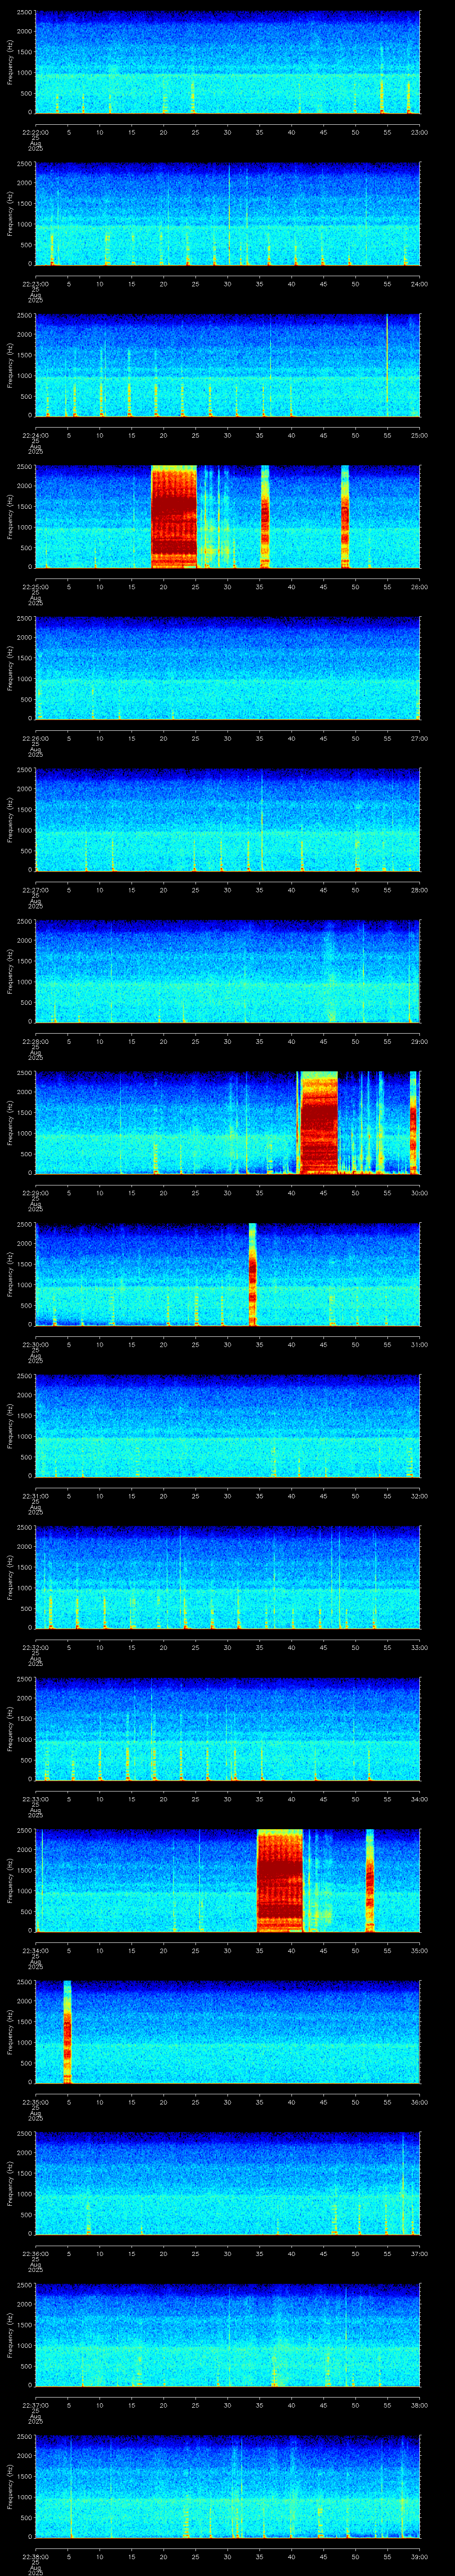
Task: Click the 'Frequency (Hz)' axis label of the 22:38 spectrogram
Action: (x=10, y=2487)
